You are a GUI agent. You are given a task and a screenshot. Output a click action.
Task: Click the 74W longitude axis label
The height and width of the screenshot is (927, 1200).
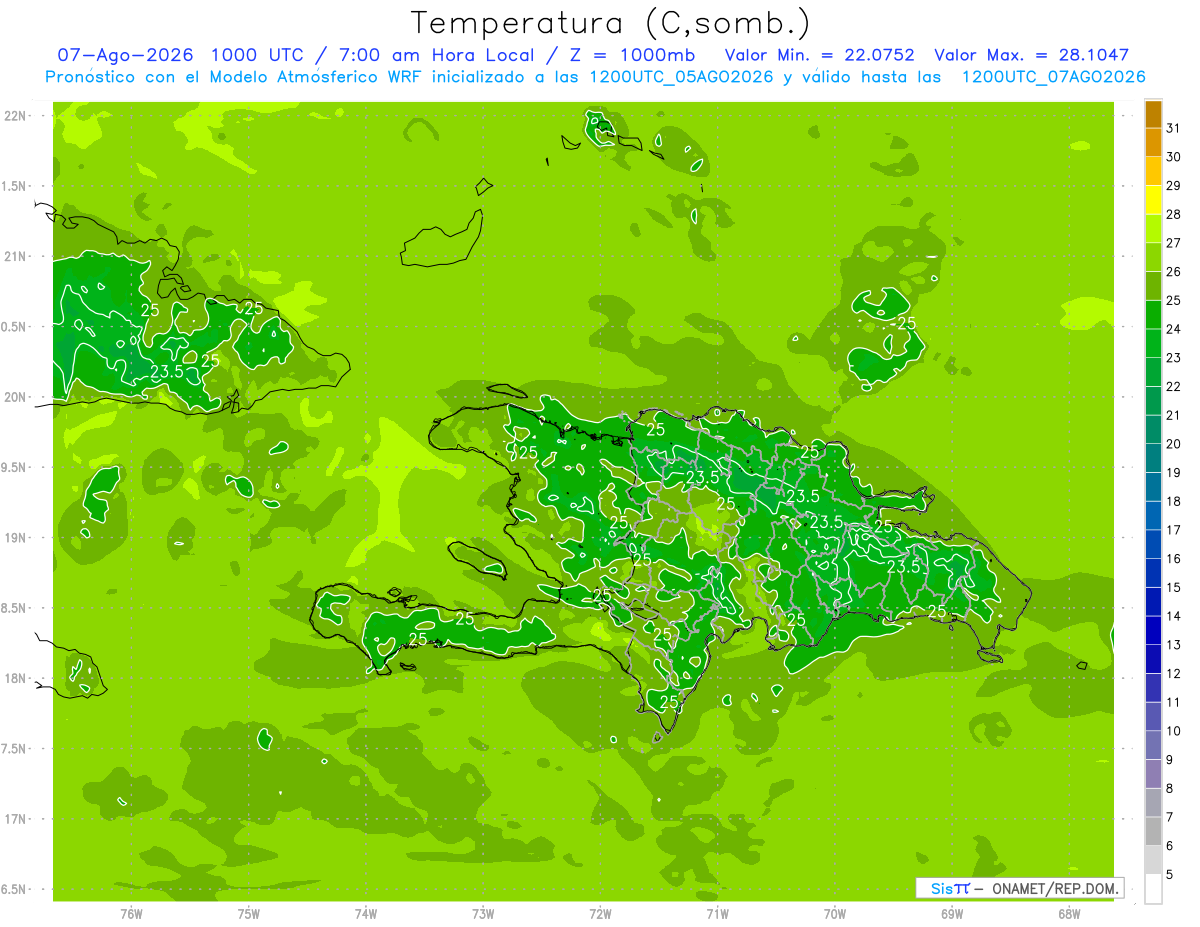[x=366, y=914]
